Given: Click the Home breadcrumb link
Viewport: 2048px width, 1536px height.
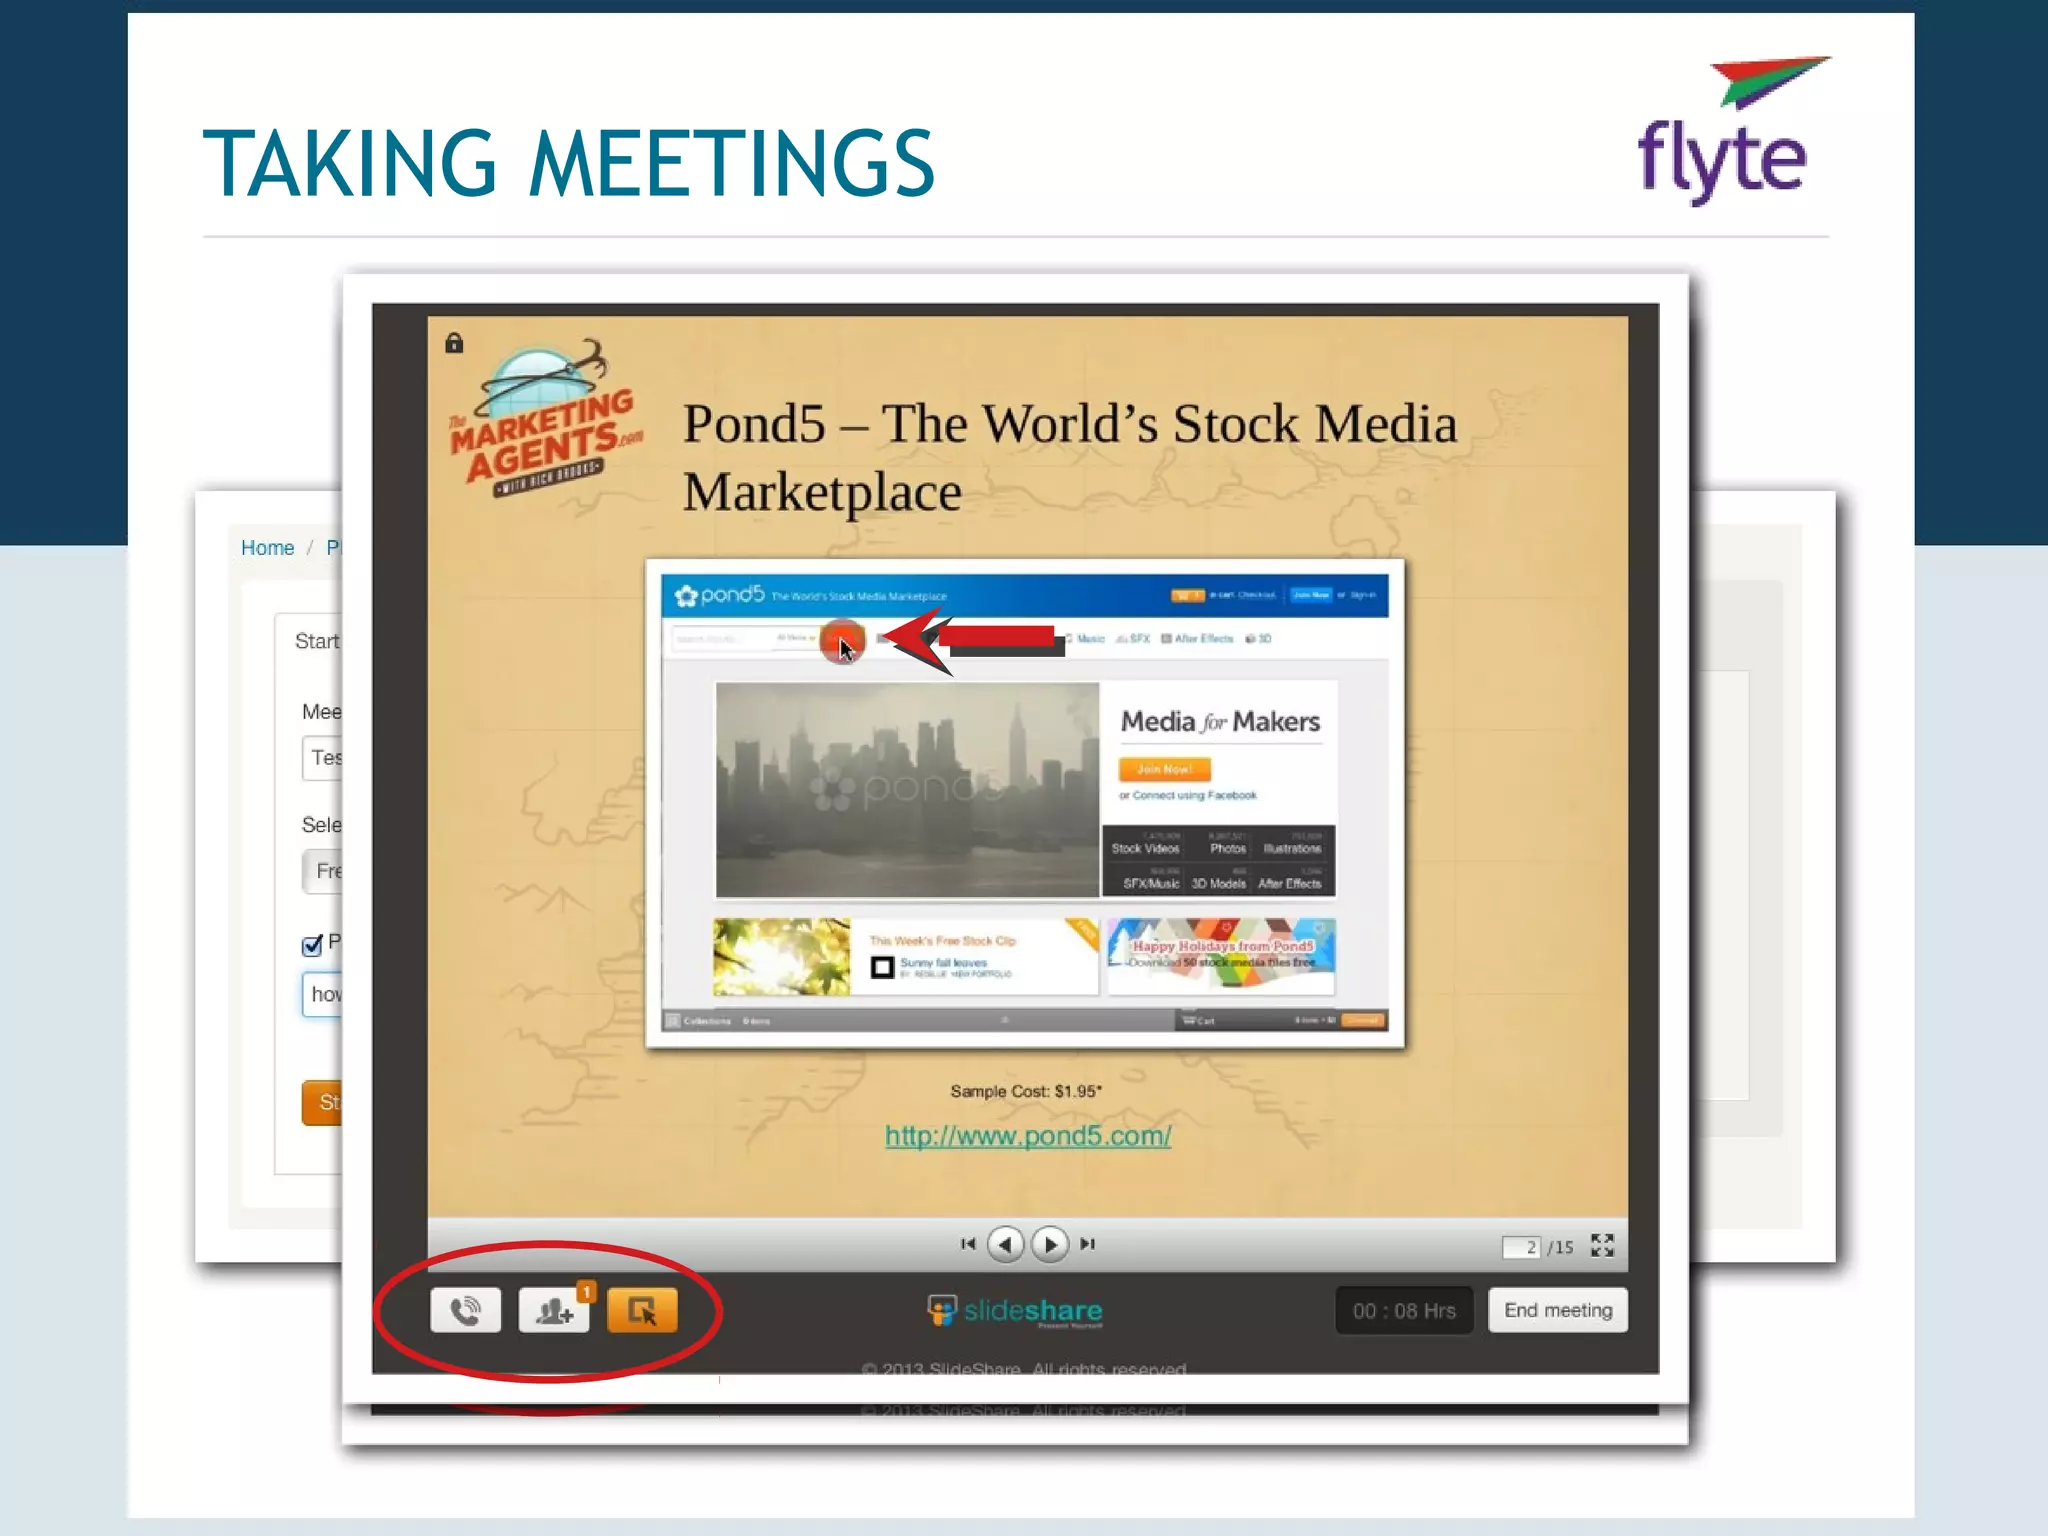Looking at the screenshot, I should coord(267,548).
